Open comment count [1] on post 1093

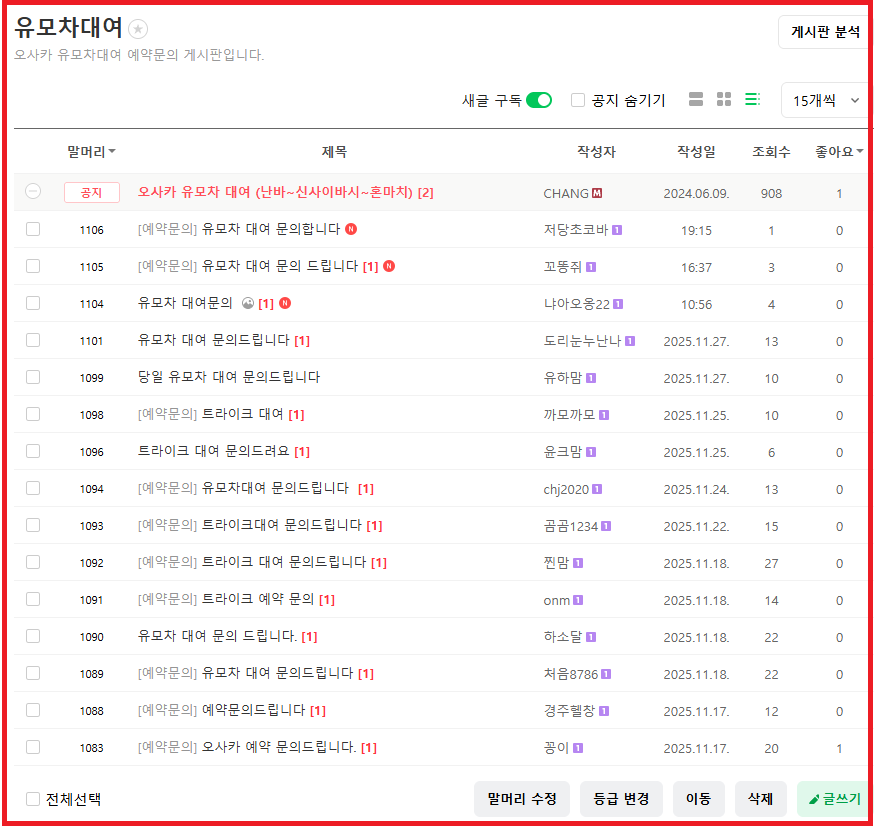(x=374, y=526)
